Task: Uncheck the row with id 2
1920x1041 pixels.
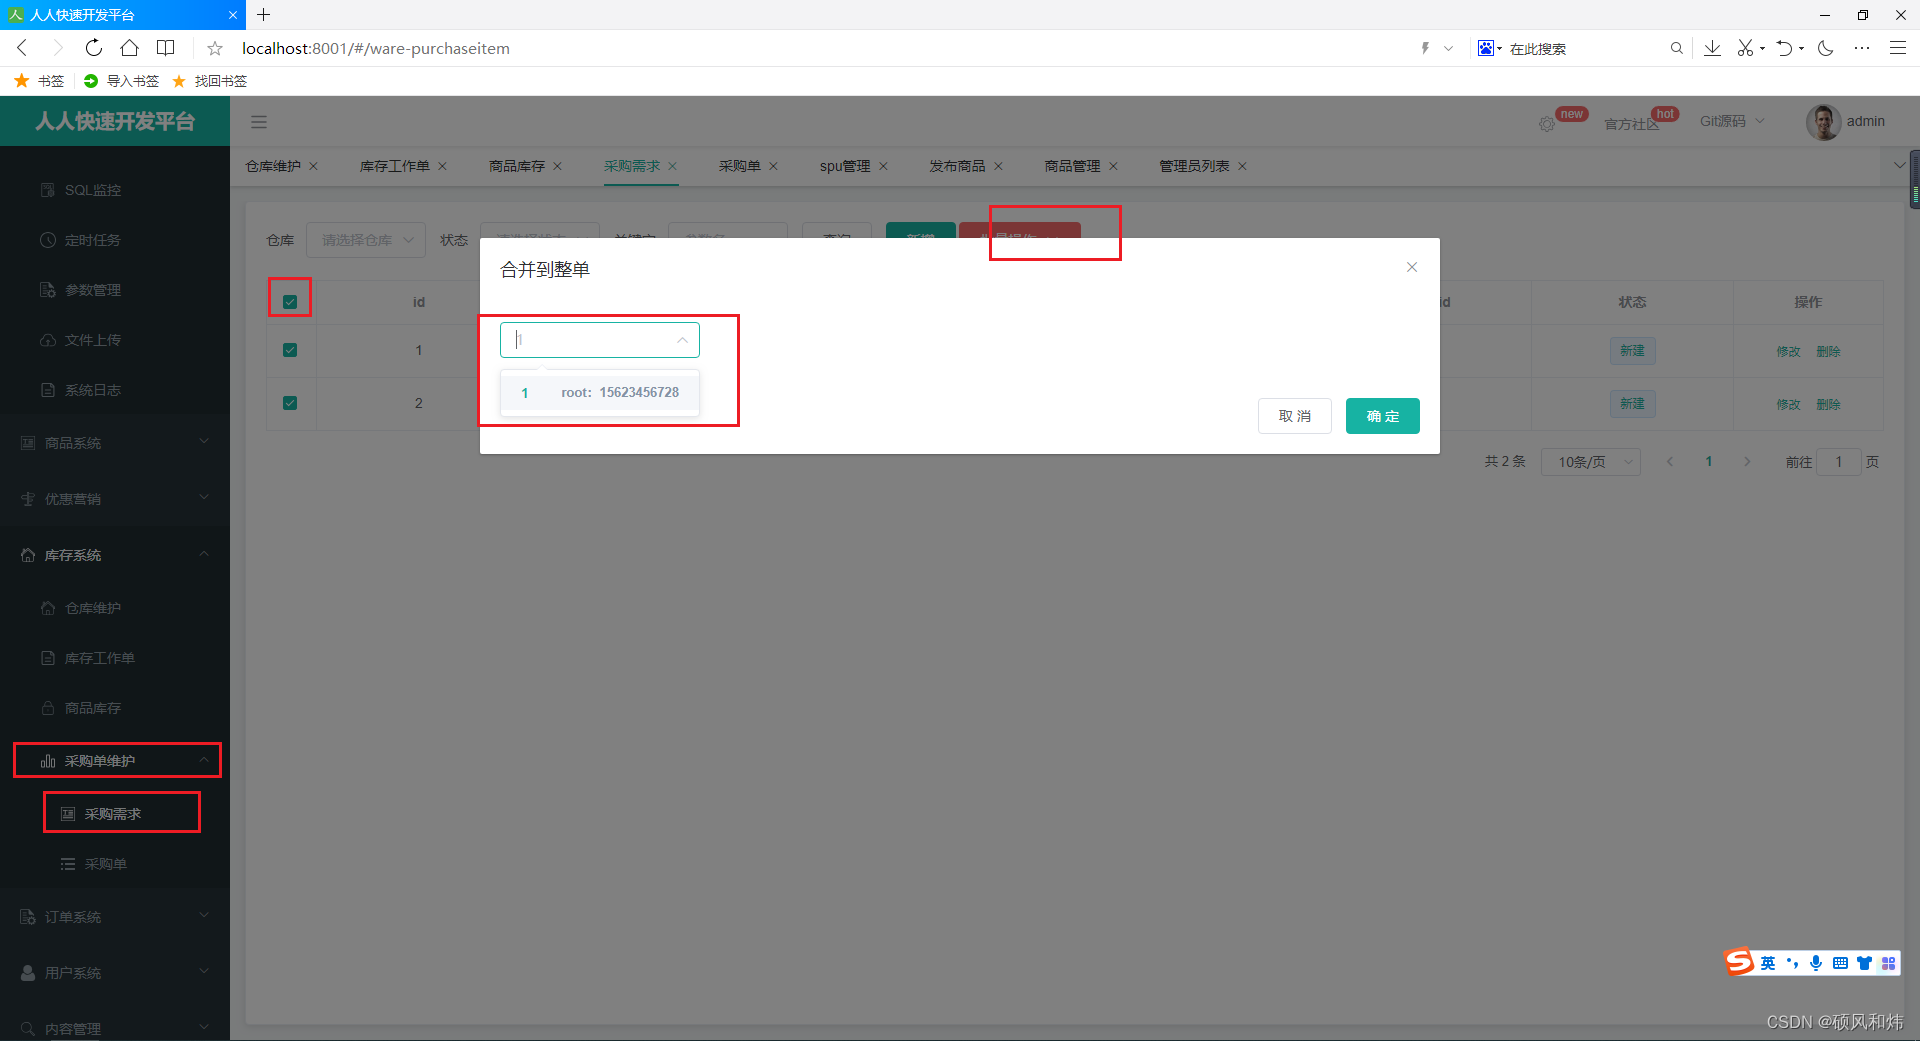Action: (290, 403)
